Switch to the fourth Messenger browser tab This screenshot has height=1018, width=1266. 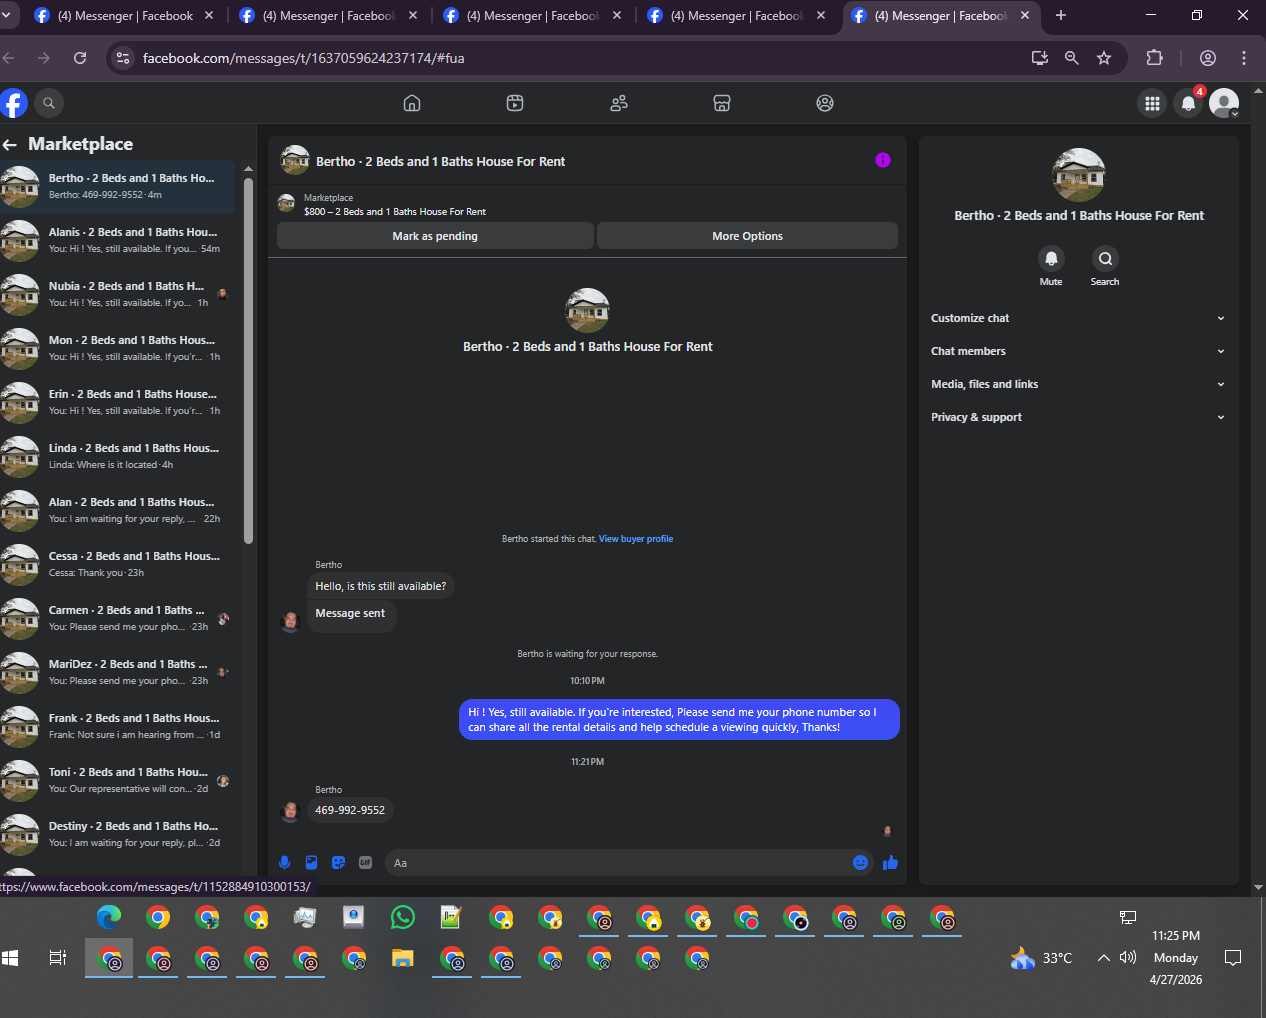(736, 16)
